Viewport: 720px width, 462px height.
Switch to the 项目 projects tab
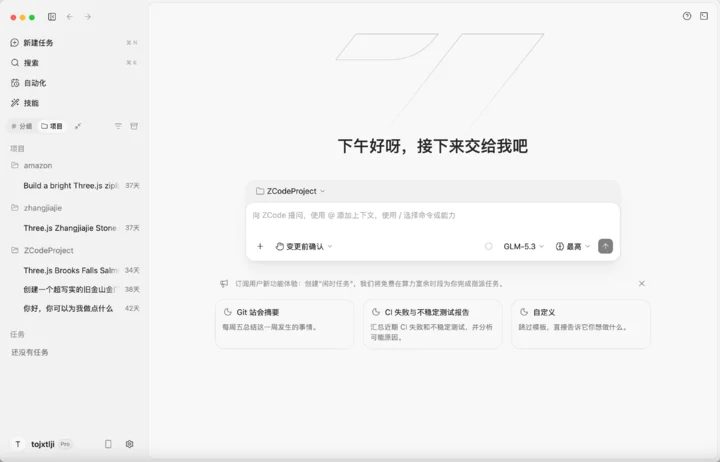(x=52, y=126)
